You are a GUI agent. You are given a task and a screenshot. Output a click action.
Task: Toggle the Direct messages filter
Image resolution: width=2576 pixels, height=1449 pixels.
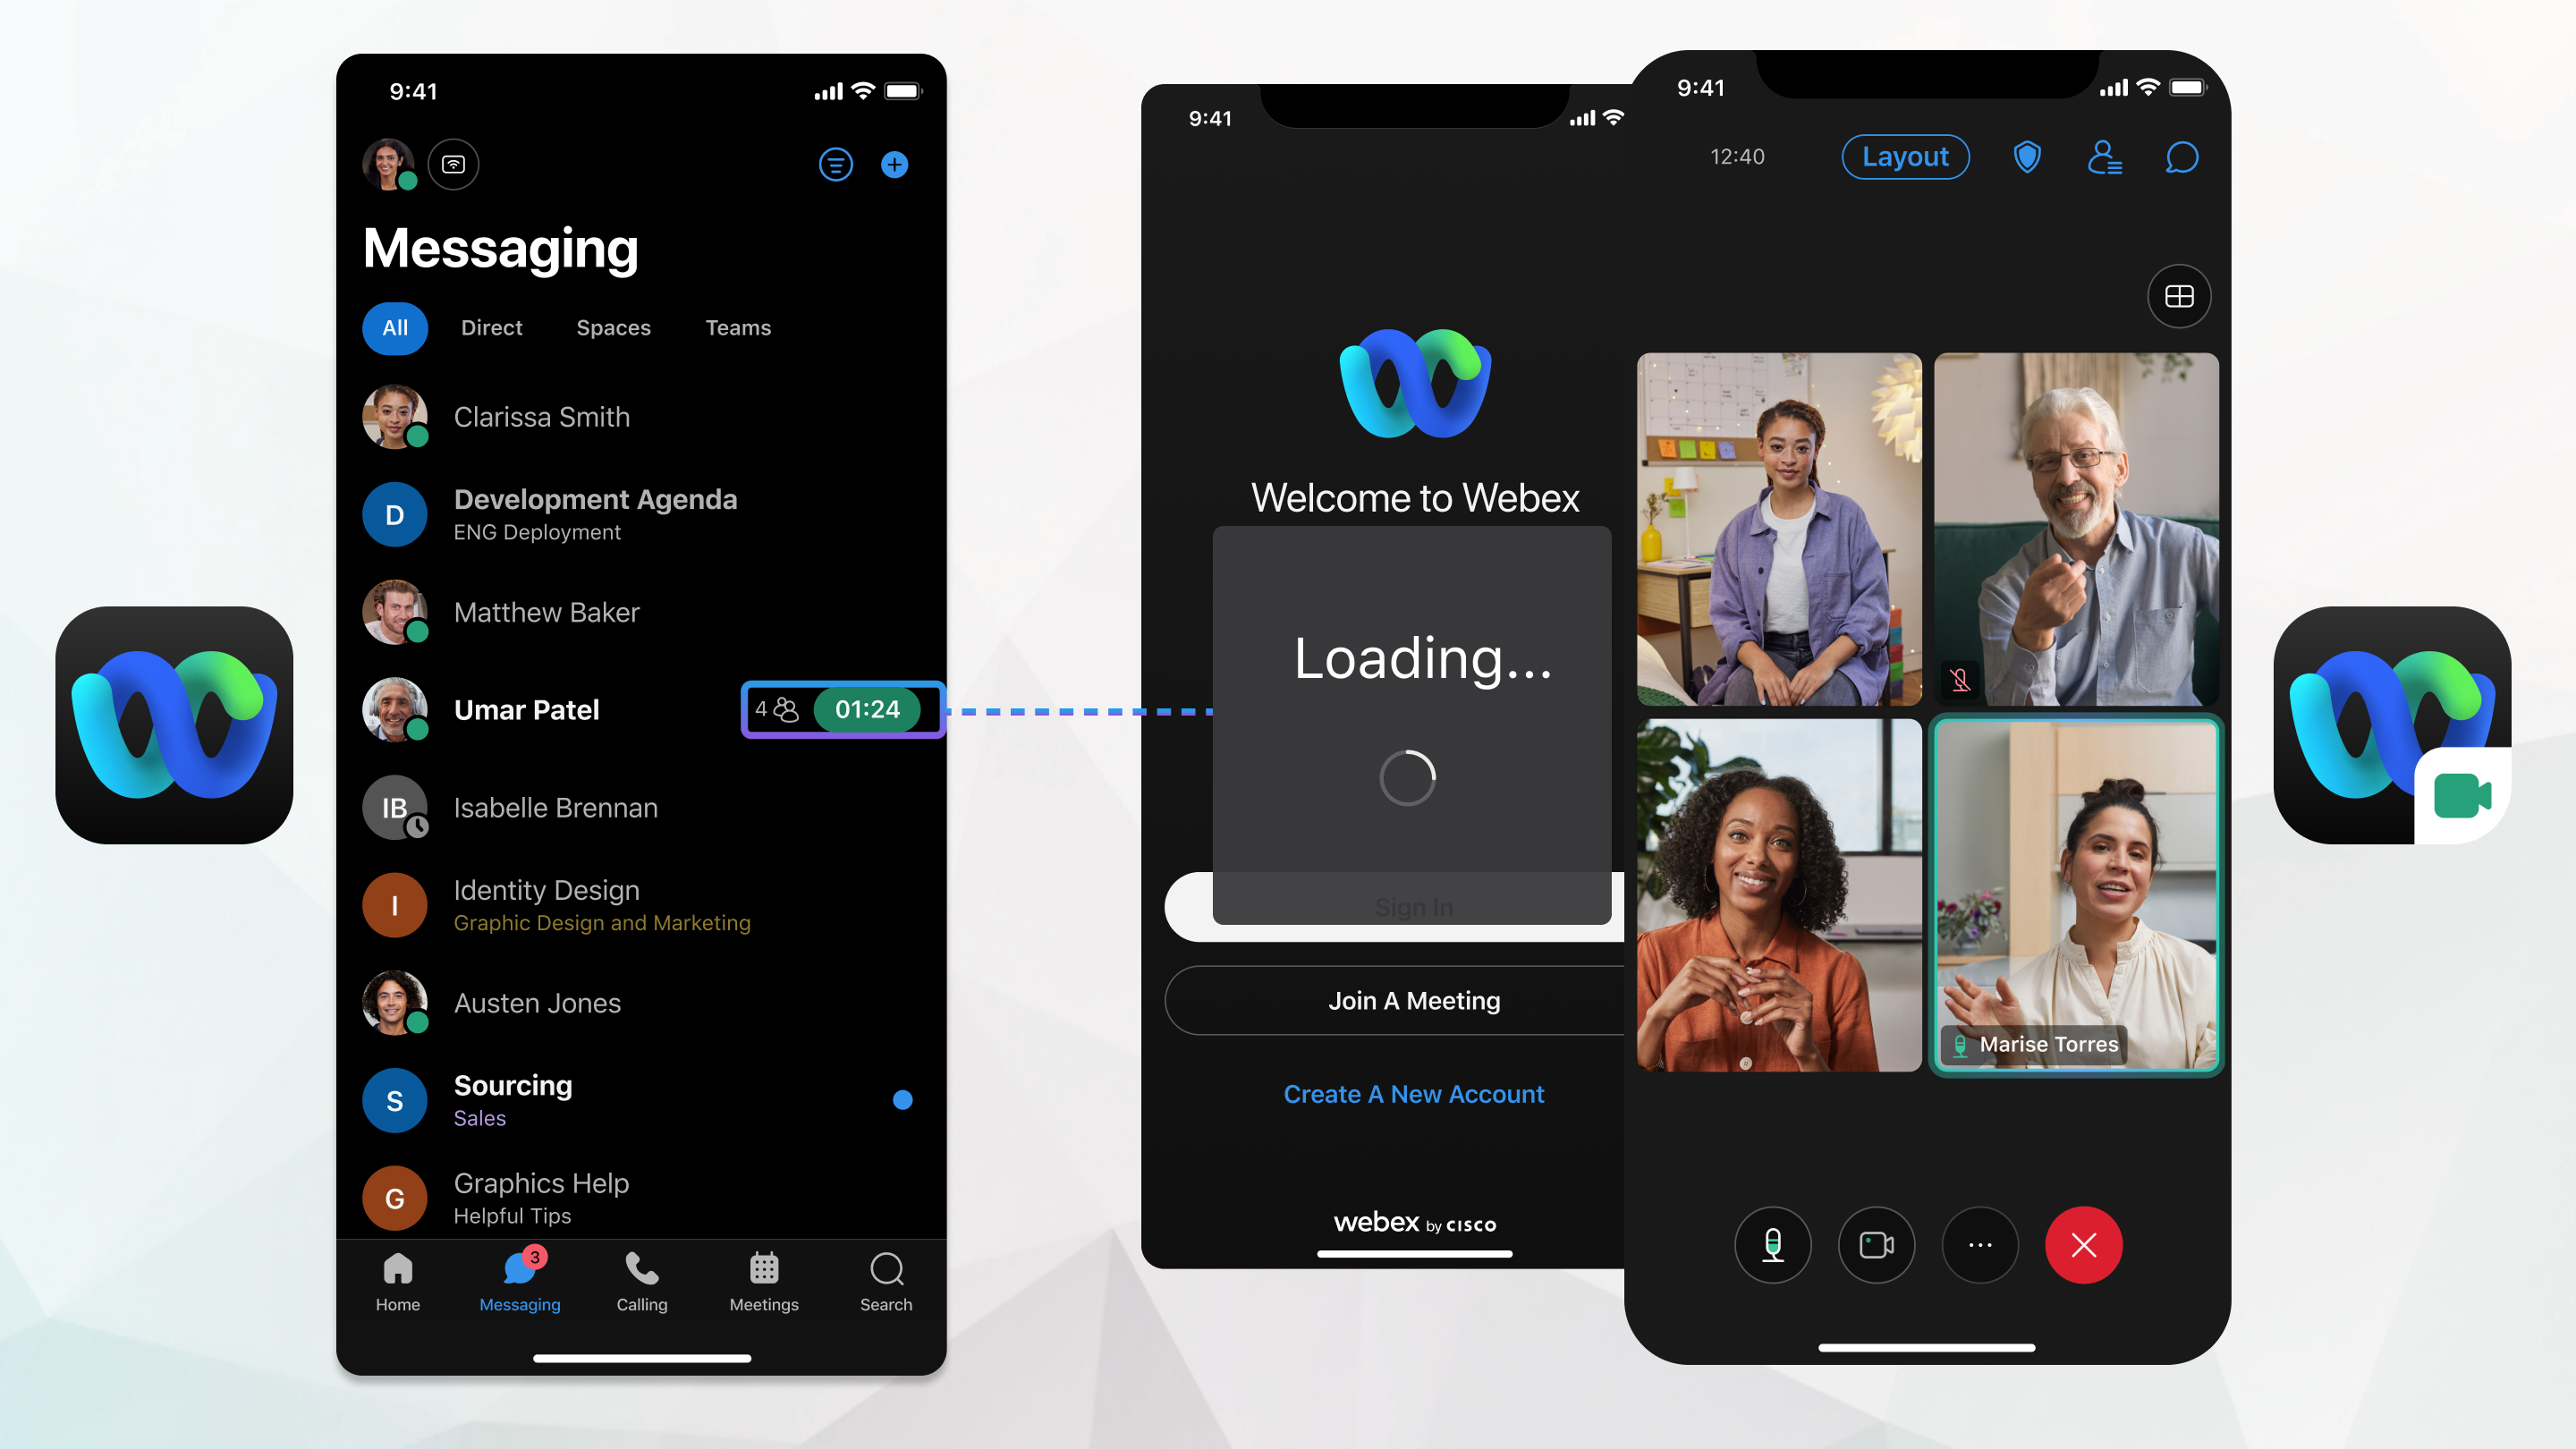click(x=490, y=327)
